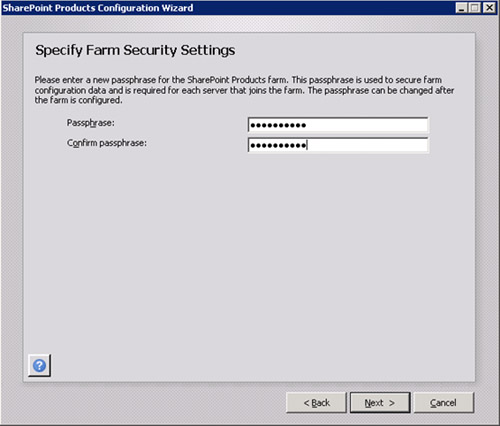Image resolution: width=500 pixels, height=426 pixels.
Task: Click the 'Passphrase:' label
Action: (91, 123)
